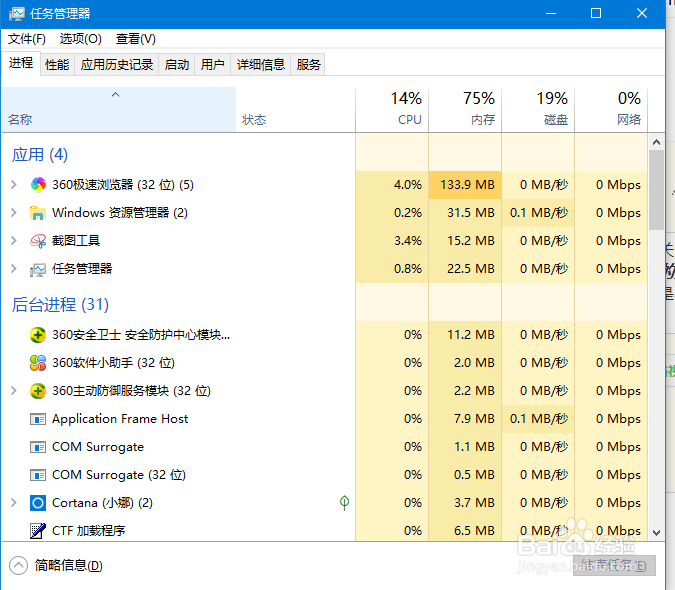This screenshot has width=675, height=590.
Task: Expand the Windows 资源管理器 group
Action: 14,213
